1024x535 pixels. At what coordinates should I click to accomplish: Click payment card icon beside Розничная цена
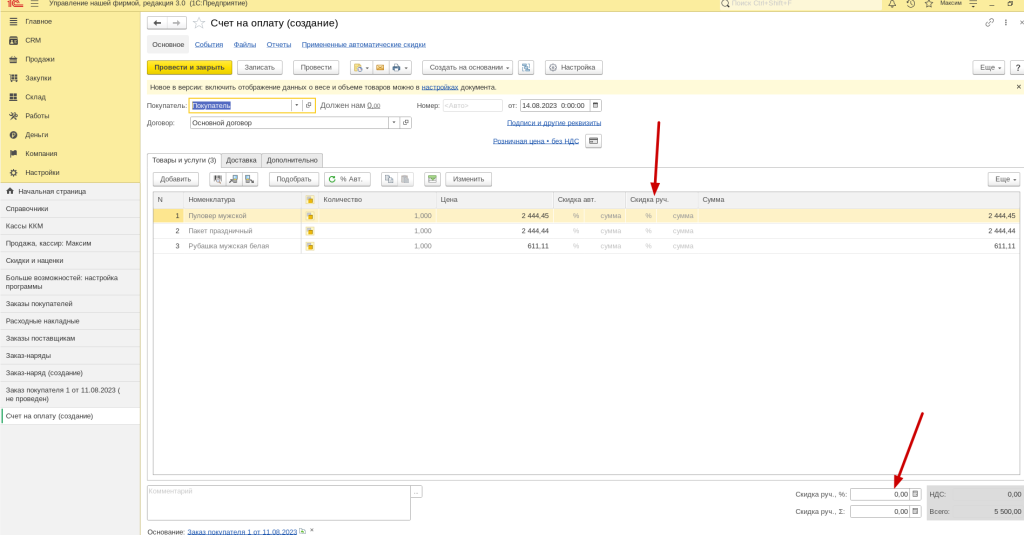click(593, 141)
